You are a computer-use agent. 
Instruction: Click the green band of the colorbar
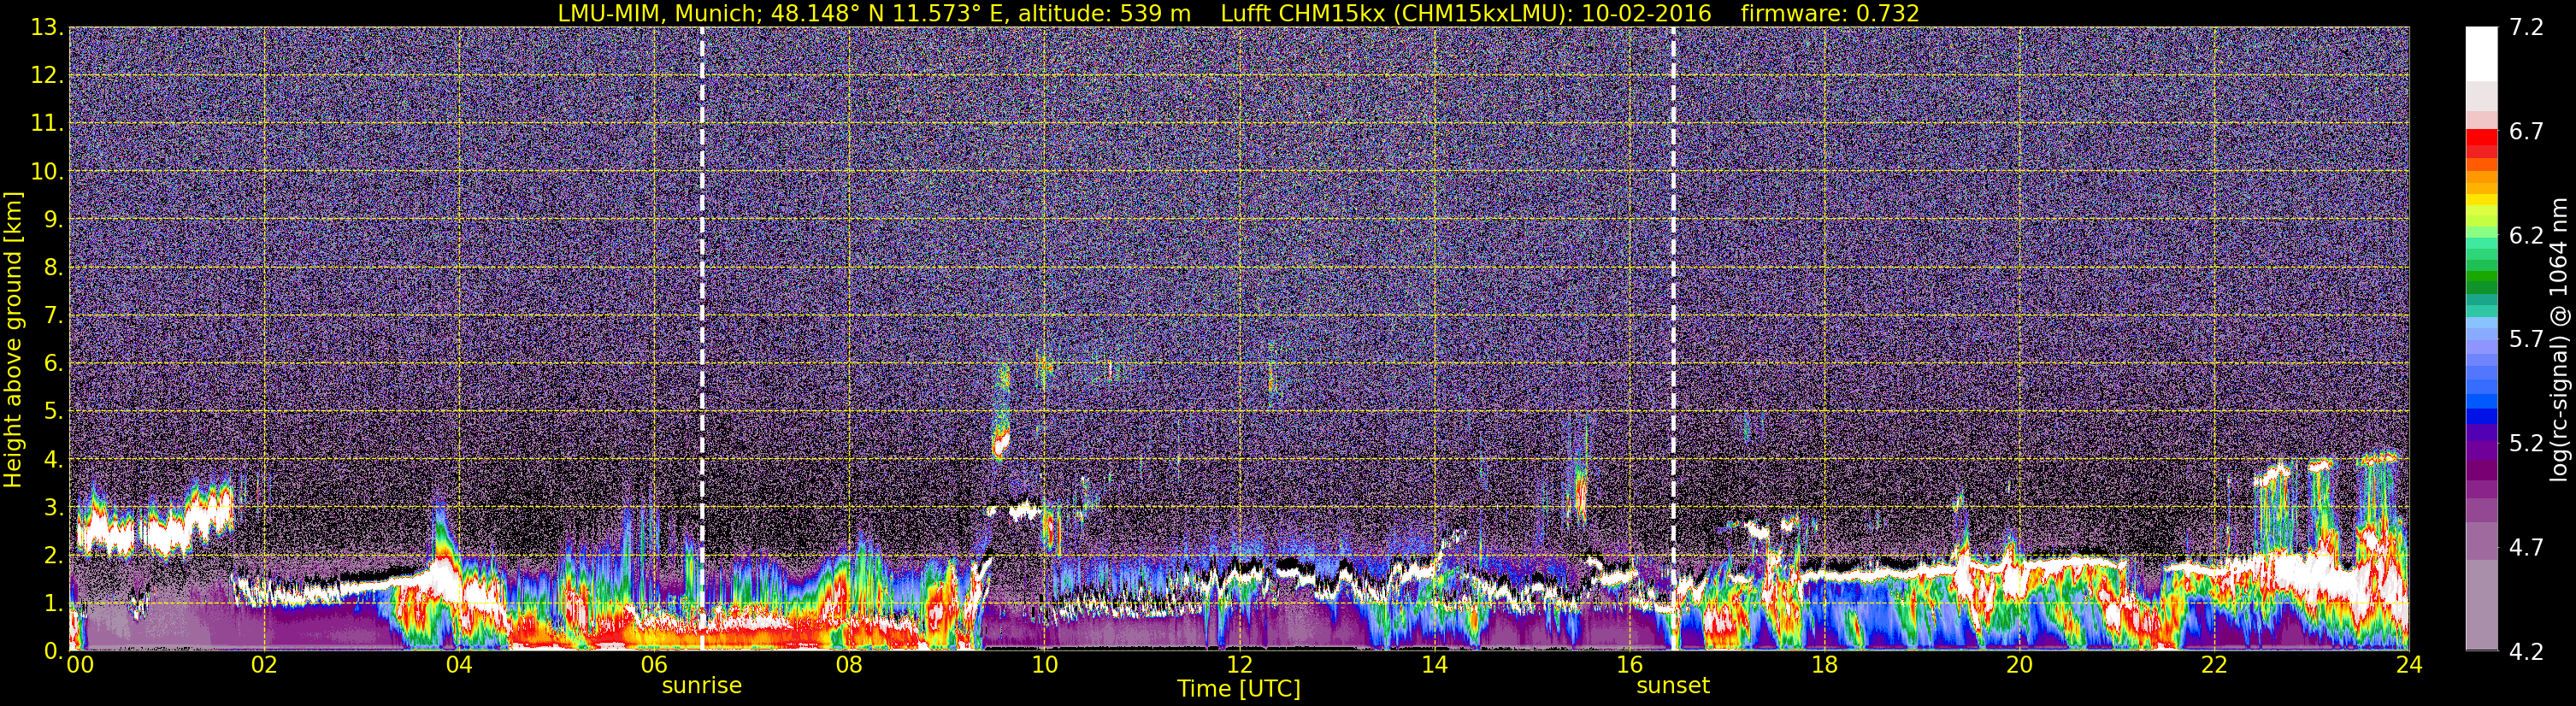[x=2481, y=278]
